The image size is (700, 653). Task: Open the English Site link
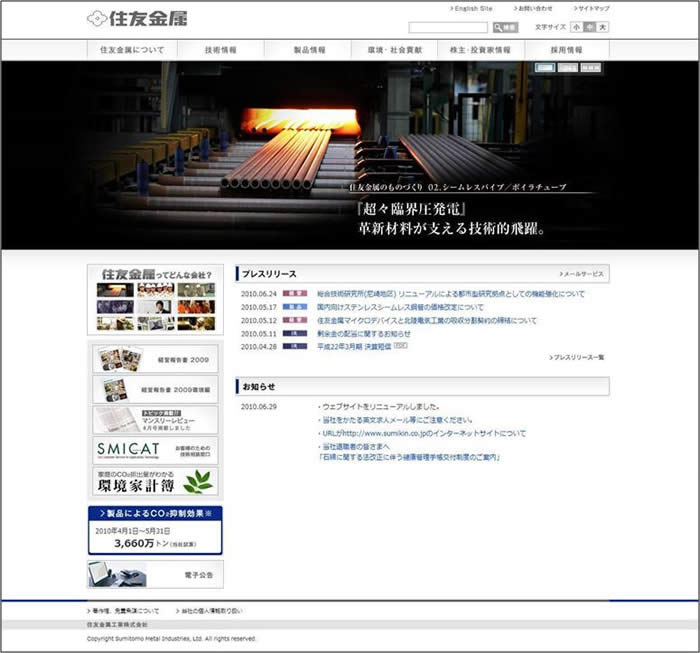tap(471, 8)
